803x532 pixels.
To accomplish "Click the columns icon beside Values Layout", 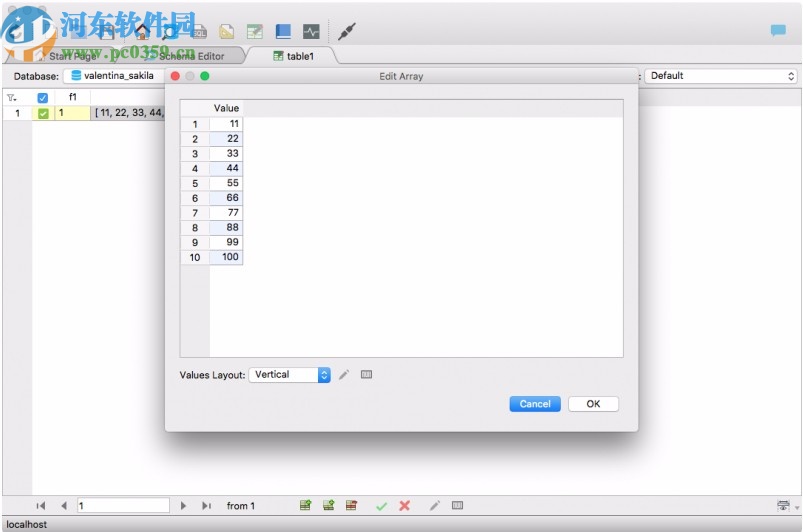I will 366,375.
